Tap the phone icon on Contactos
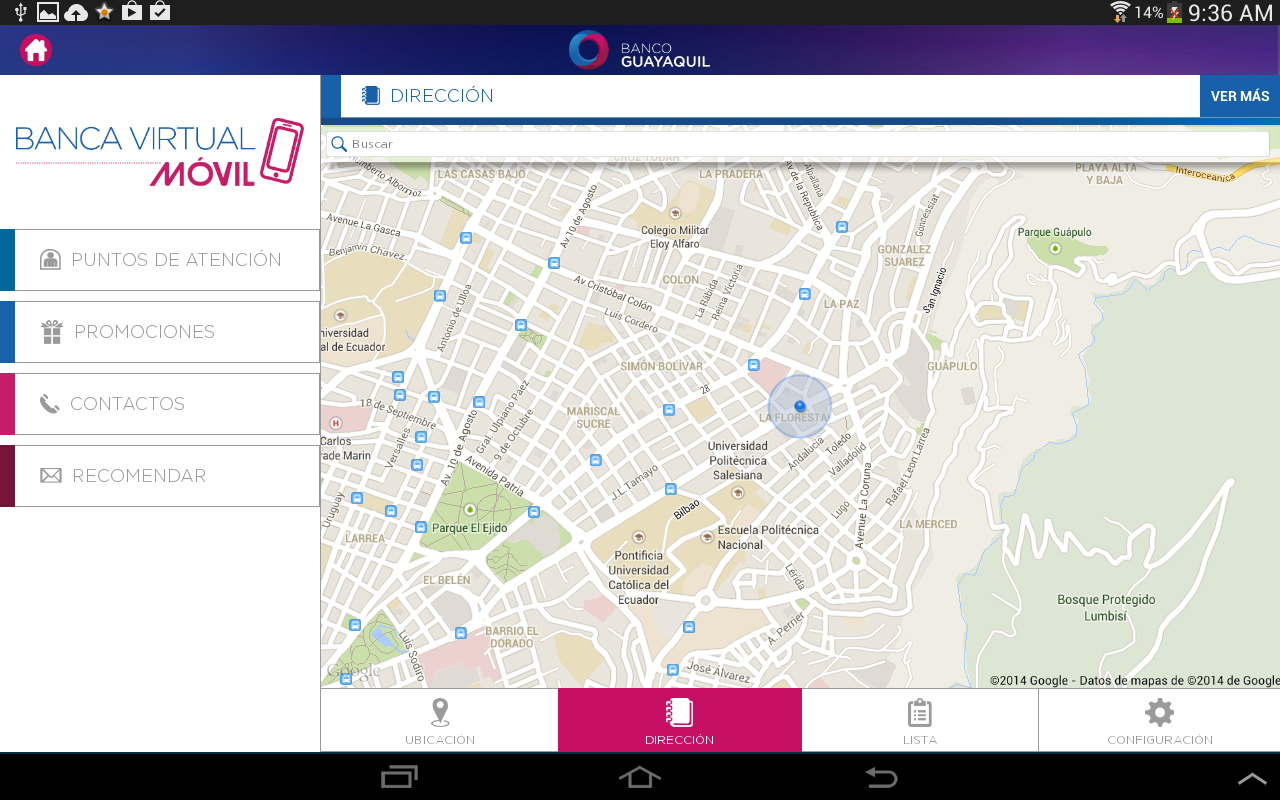 (50, 404)
